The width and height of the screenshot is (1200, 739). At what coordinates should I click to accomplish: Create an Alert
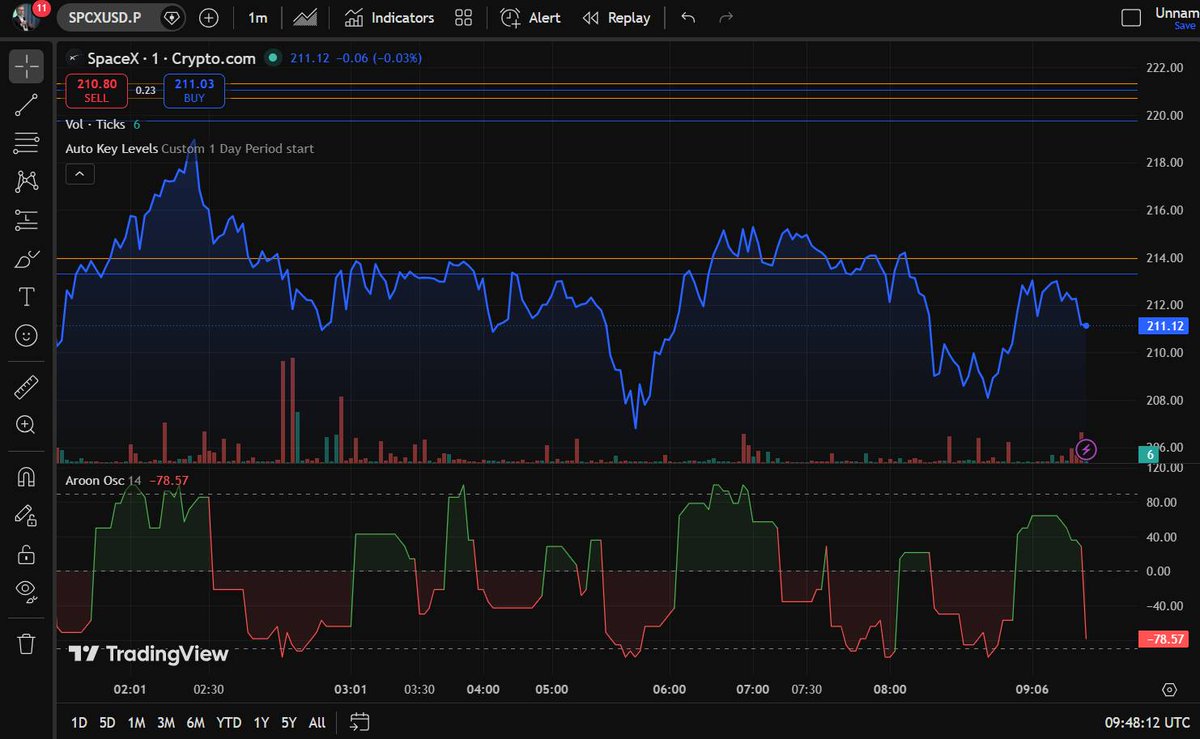click(531, 17)
